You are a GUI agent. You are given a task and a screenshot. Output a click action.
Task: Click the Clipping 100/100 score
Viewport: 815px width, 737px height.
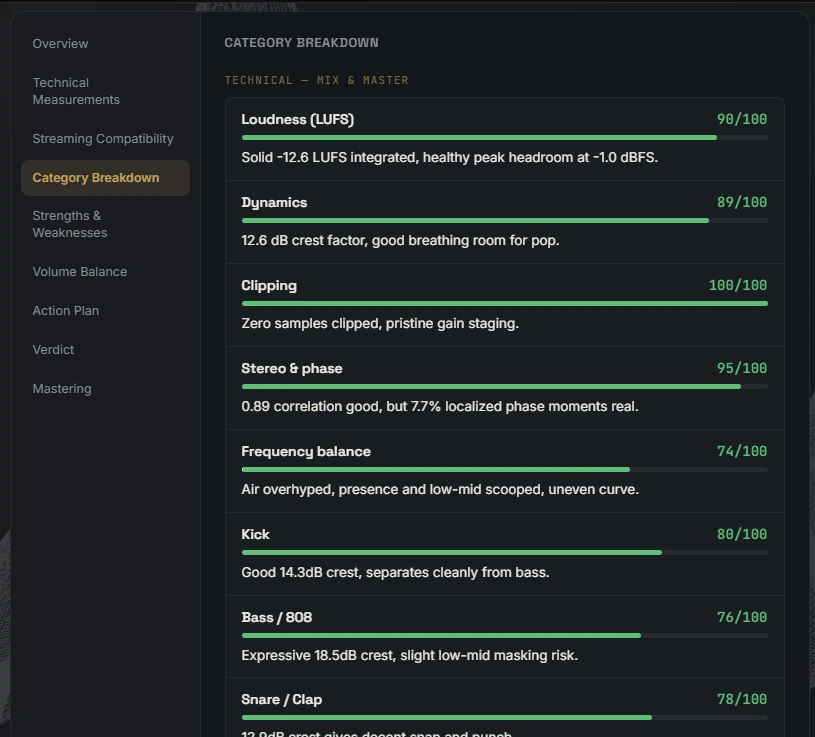(738, 285)
